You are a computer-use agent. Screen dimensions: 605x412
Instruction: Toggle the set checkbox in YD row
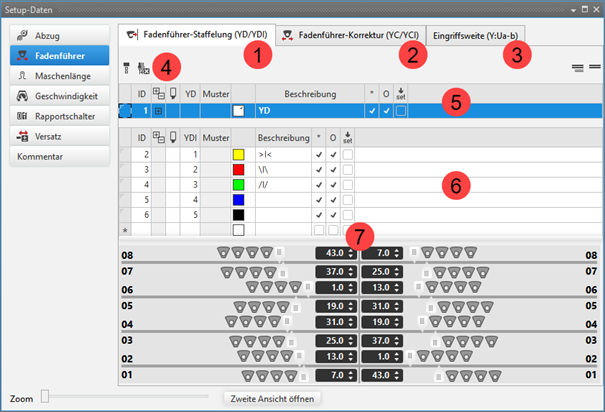(x=401, y=111)
